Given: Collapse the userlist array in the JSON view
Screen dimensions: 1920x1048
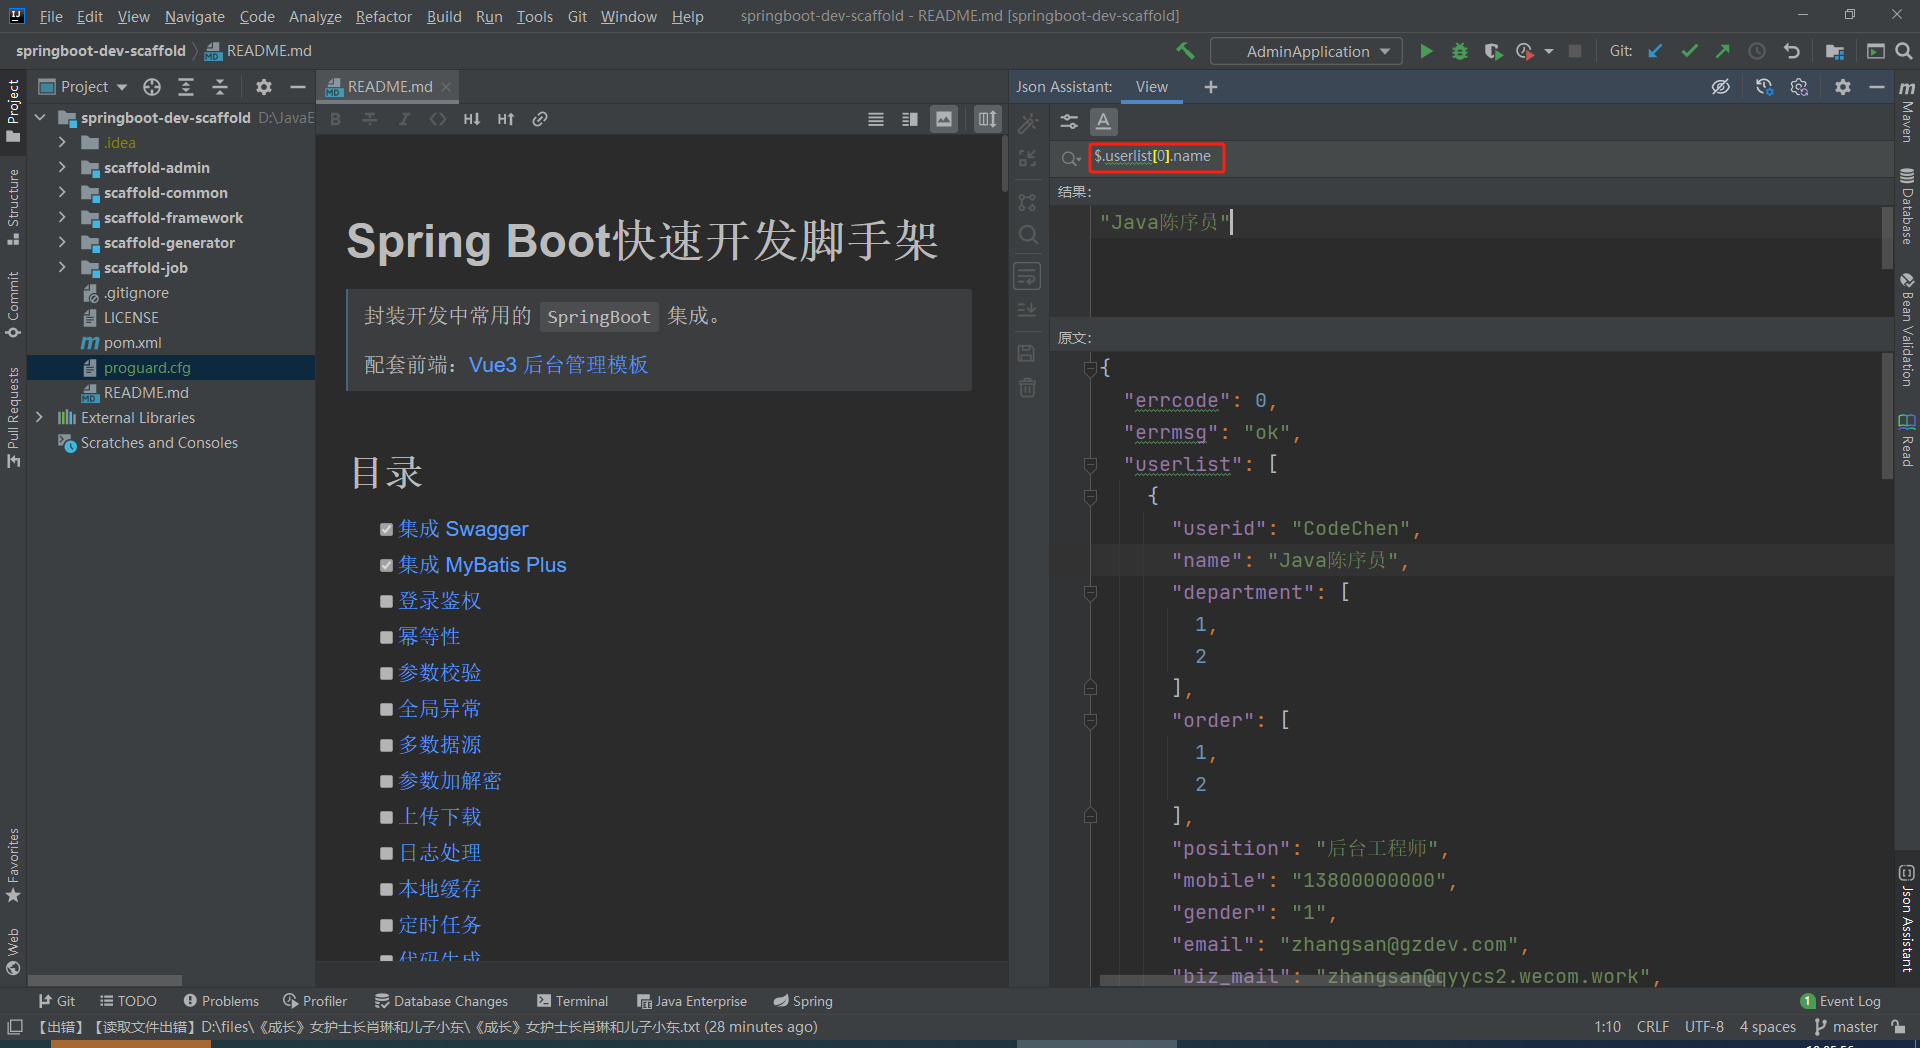Looking at the screenshot, I should [1091, 464].
